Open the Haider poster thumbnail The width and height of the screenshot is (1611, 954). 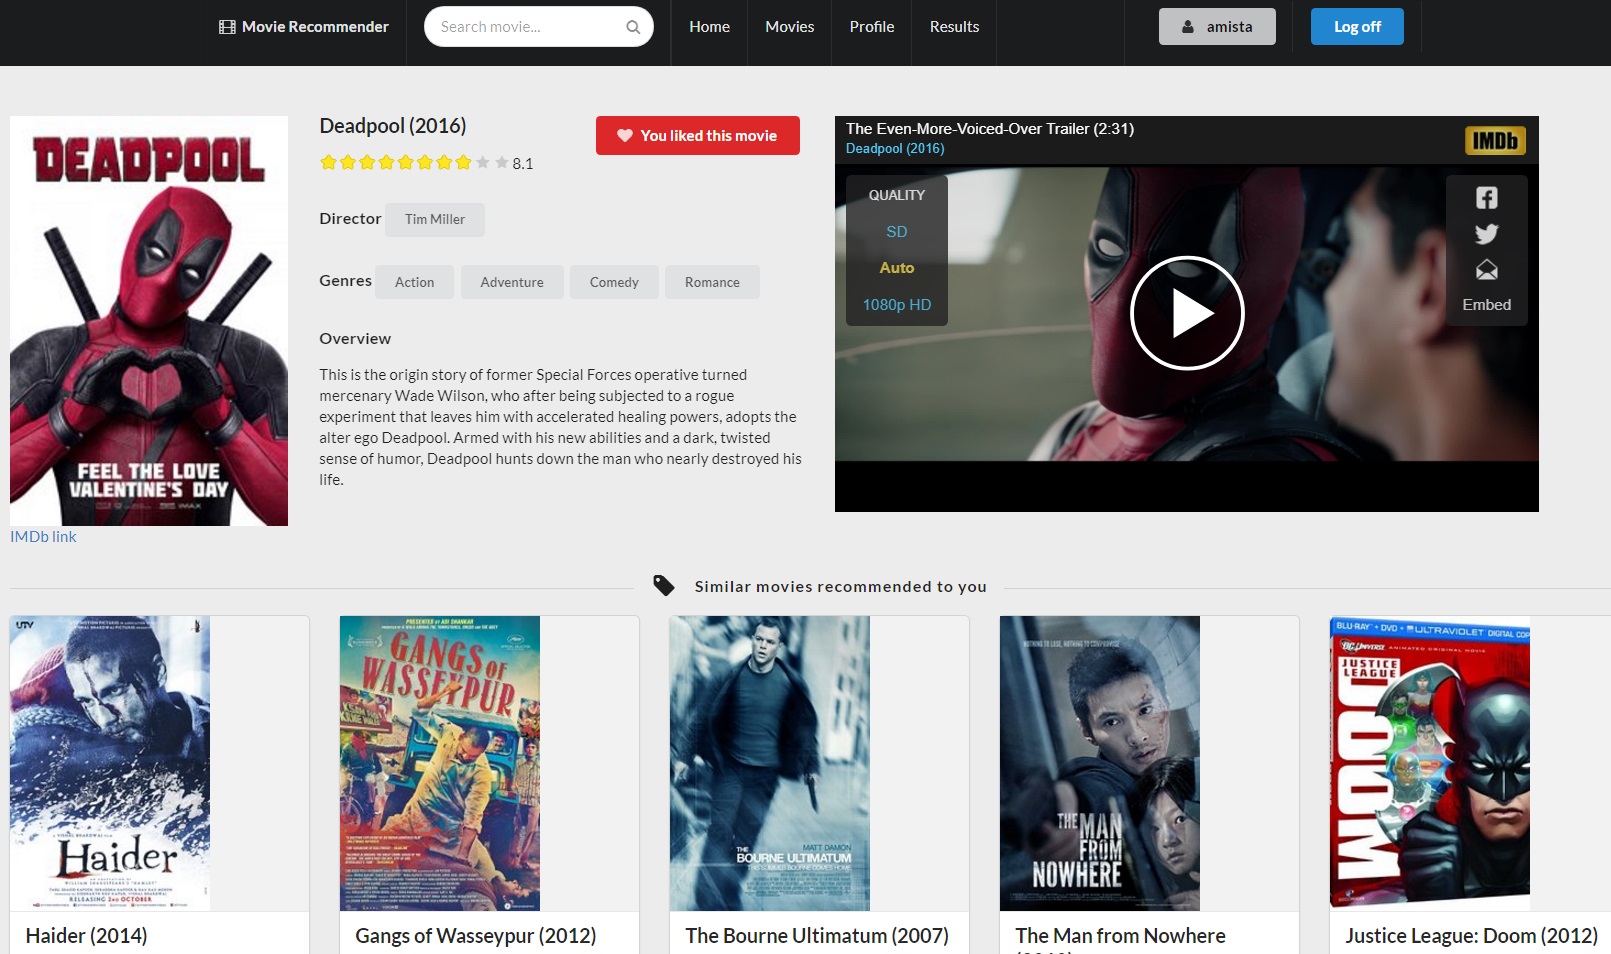pyautogui.click(x=110, y=763)
